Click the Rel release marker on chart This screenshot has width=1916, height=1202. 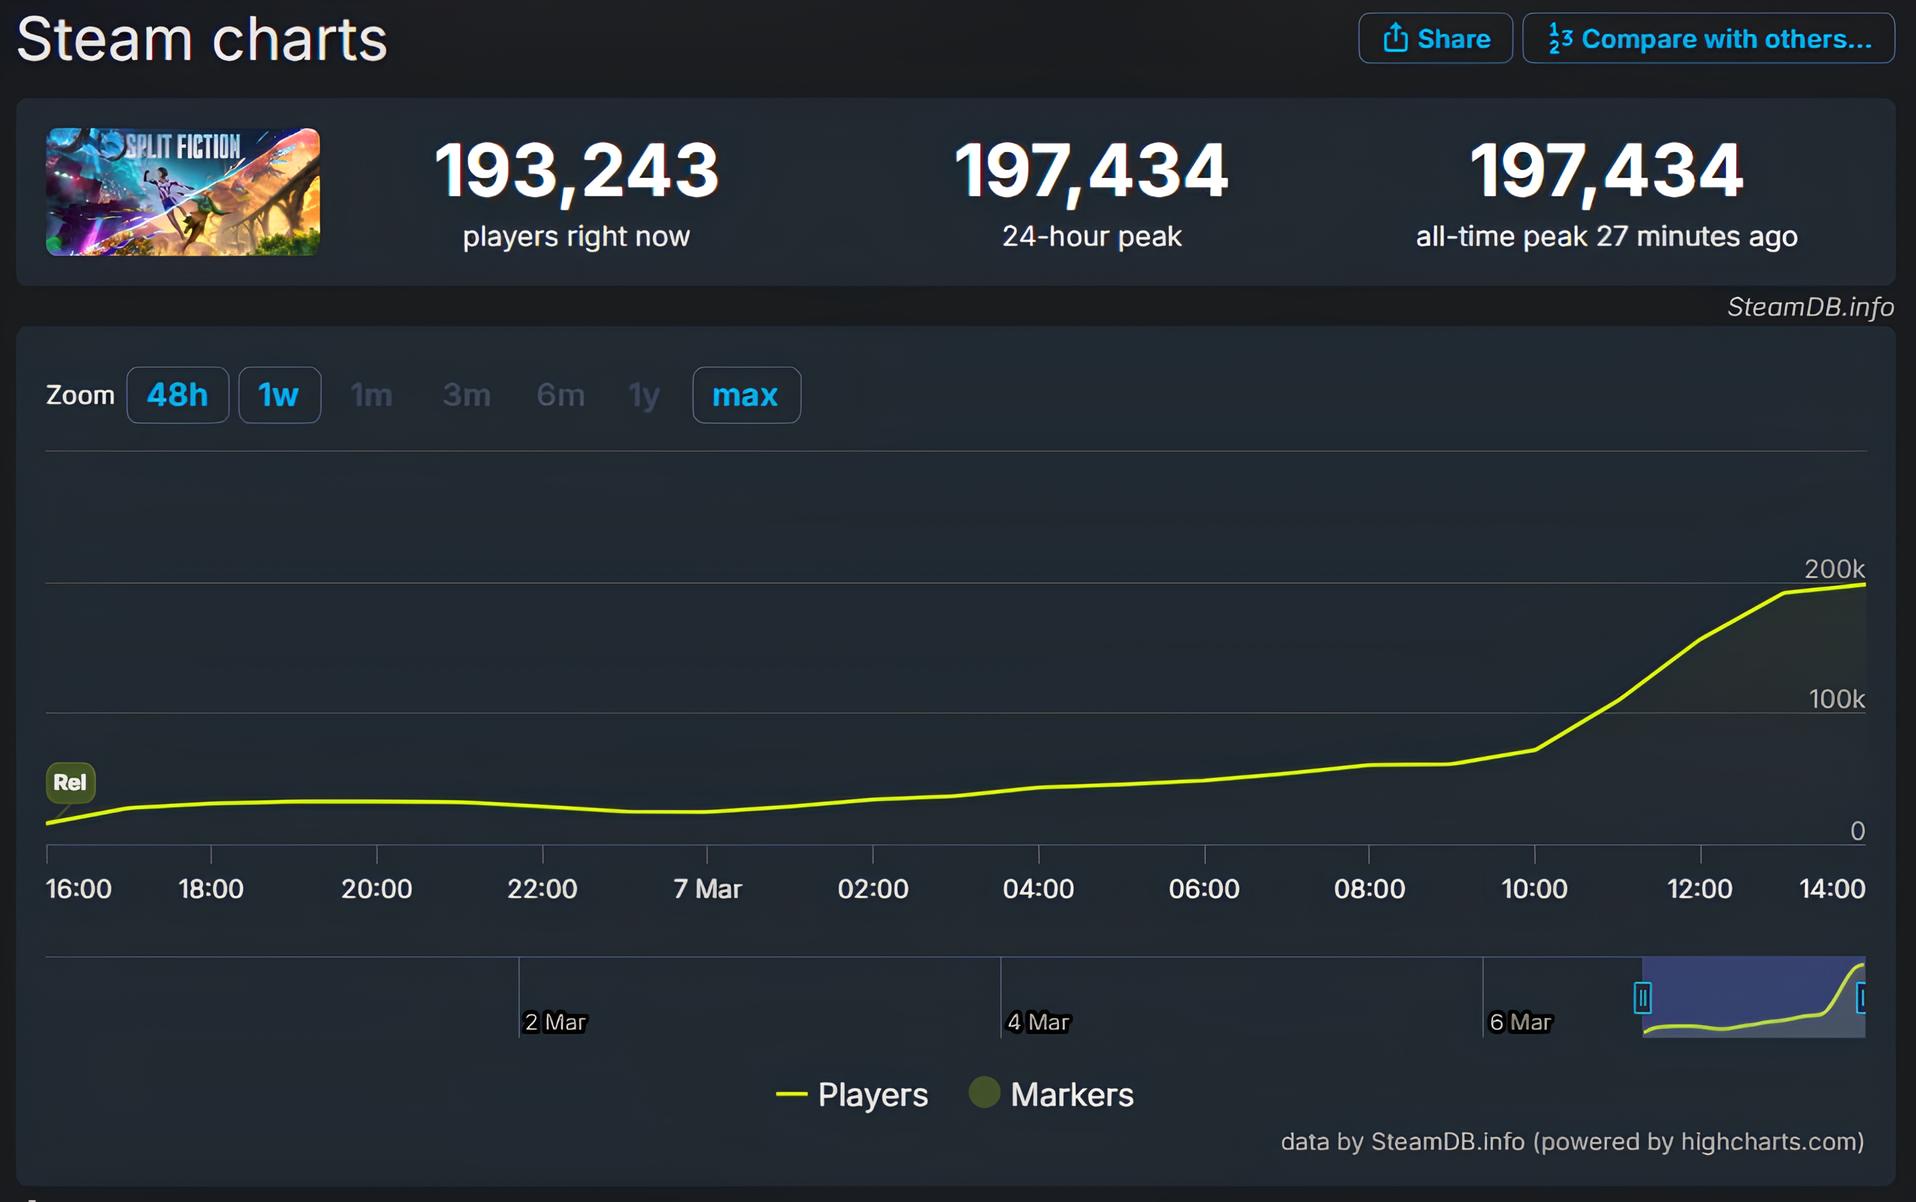[70, 782]
